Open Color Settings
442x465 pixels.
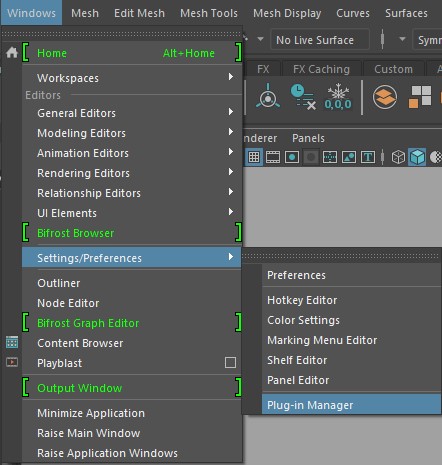[x=351, y=320]
